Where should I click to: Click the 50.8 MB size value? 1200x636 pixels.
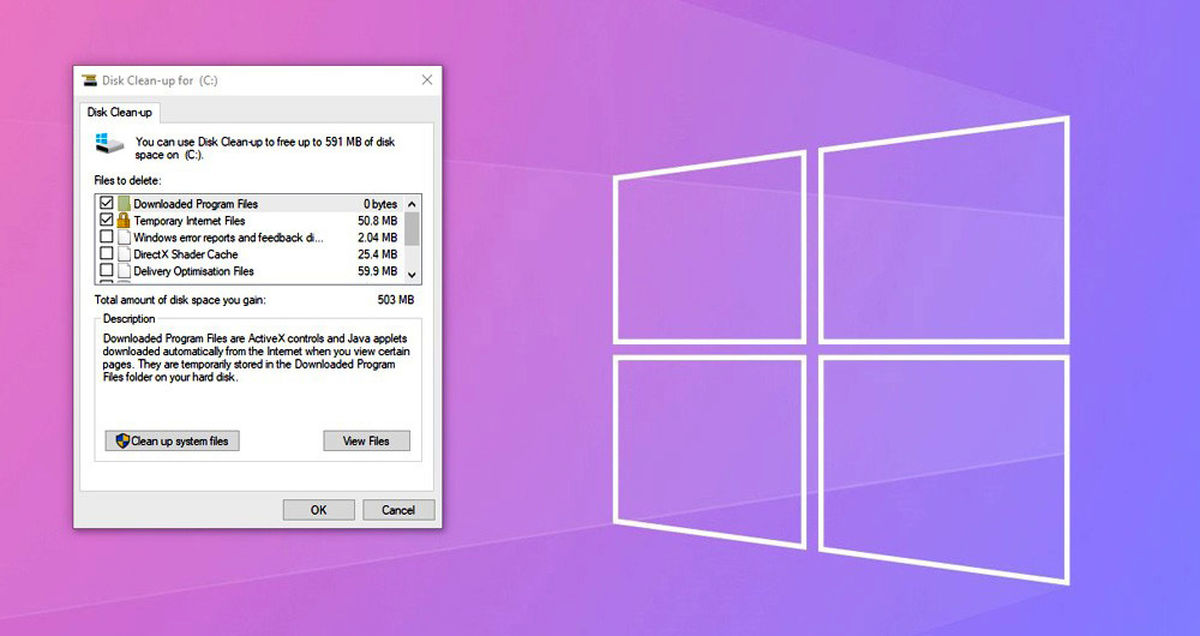[x=378, y=221]
